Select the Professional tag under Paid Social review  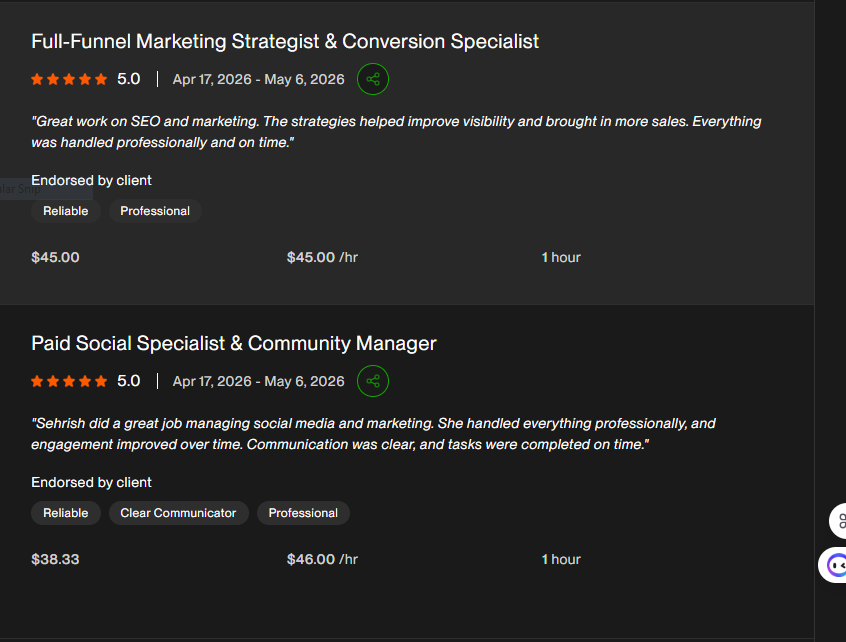coord(303,513)
